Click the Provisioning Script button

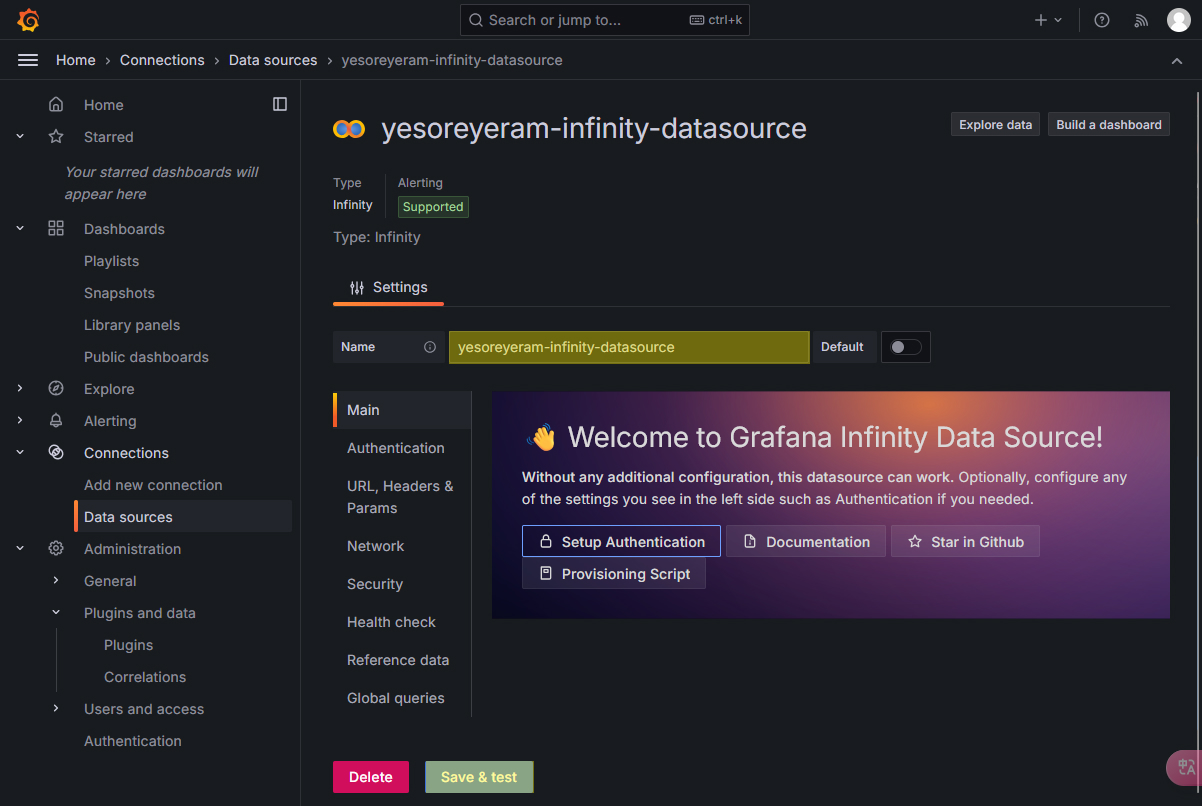click(614, 573)
